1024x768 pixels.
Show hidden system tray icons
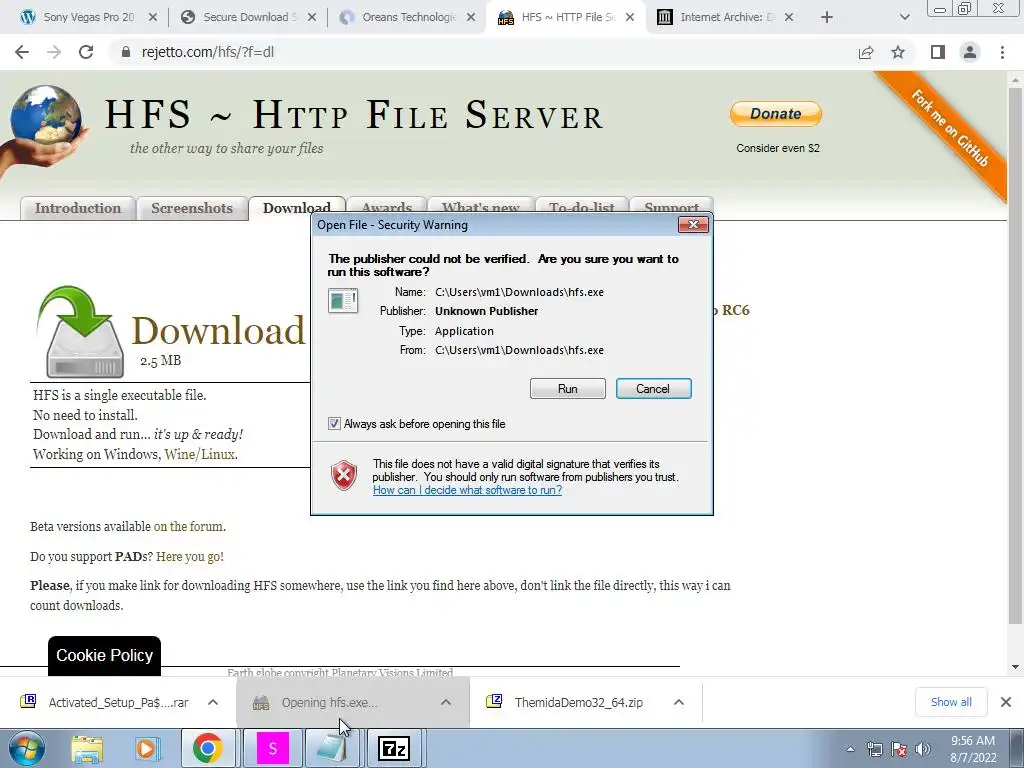[850, 749]
